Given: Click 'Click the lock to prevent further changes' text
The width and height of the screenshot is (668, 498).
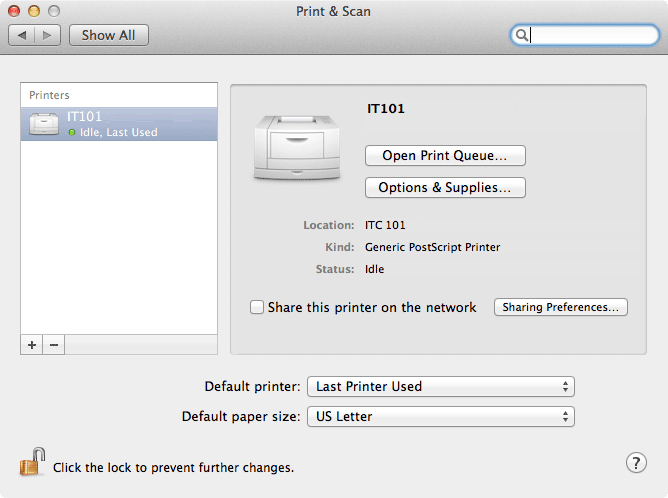Looking at the screenshot, I should 173,468.
